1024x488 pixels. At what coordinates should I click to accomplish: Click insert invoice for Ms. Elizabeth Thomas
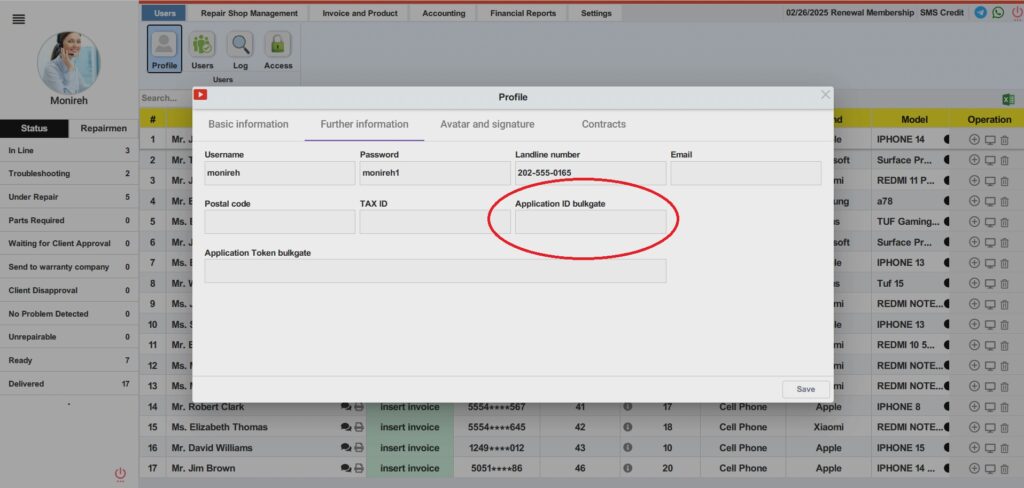(x=410, y=427)
